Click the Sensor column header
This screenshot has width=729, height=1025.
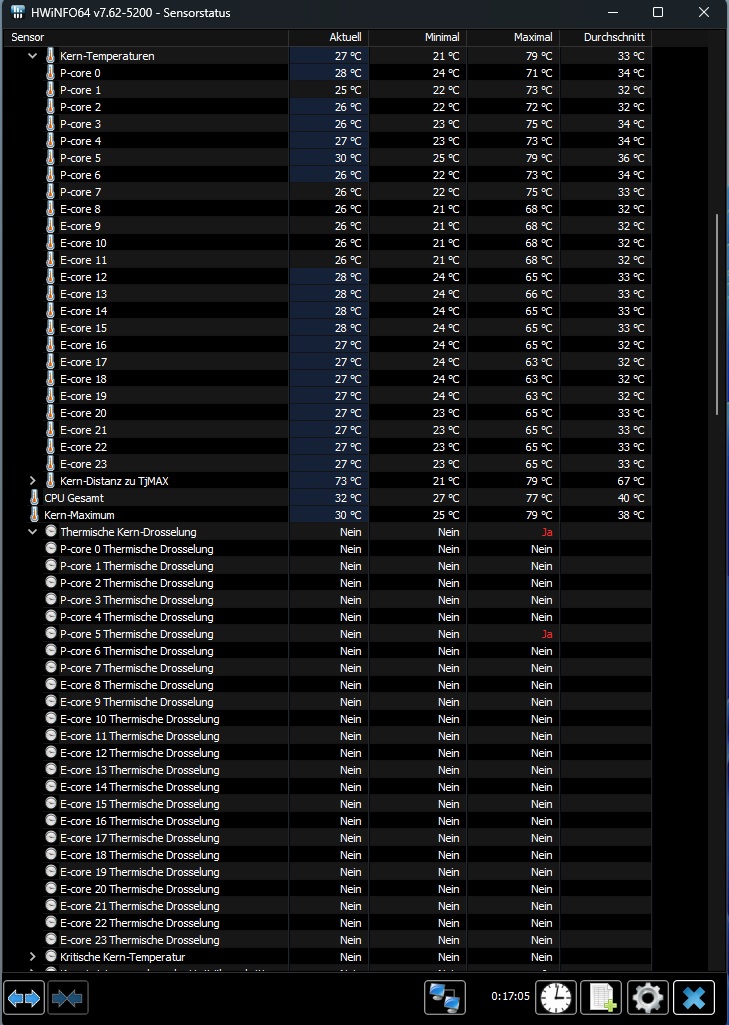[x=146, y=37]
